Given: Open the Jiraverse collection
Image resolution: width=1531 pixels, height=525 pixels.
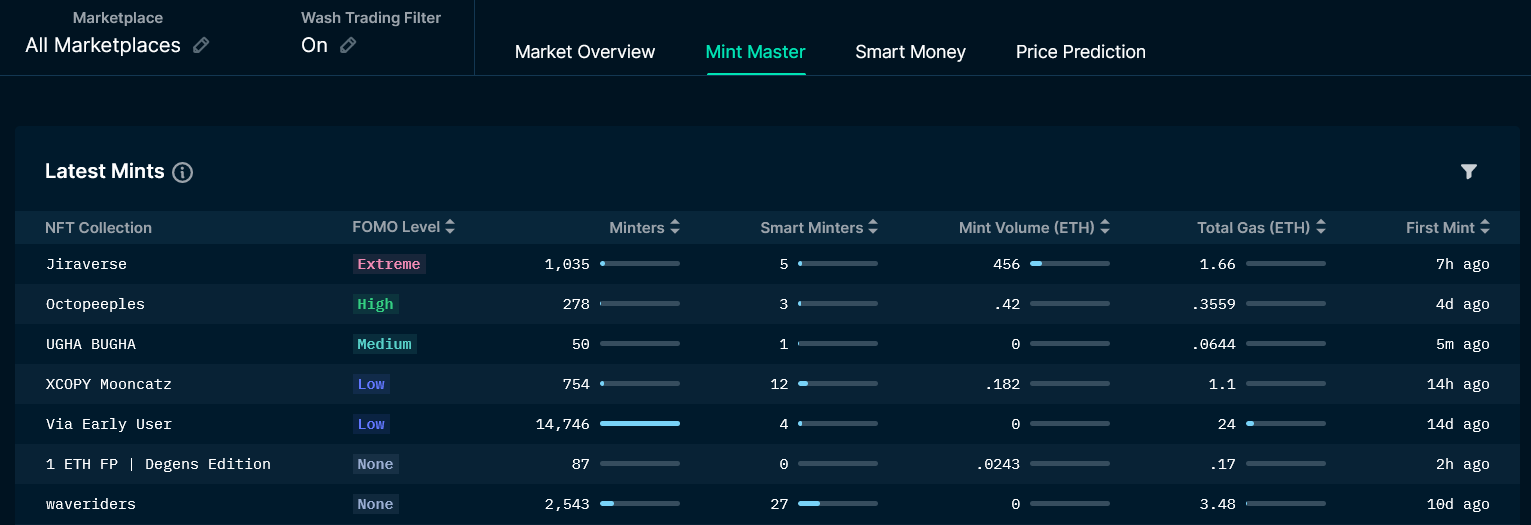Looking at the screenshot, I should pyautogui.click(x=86, y=264).
